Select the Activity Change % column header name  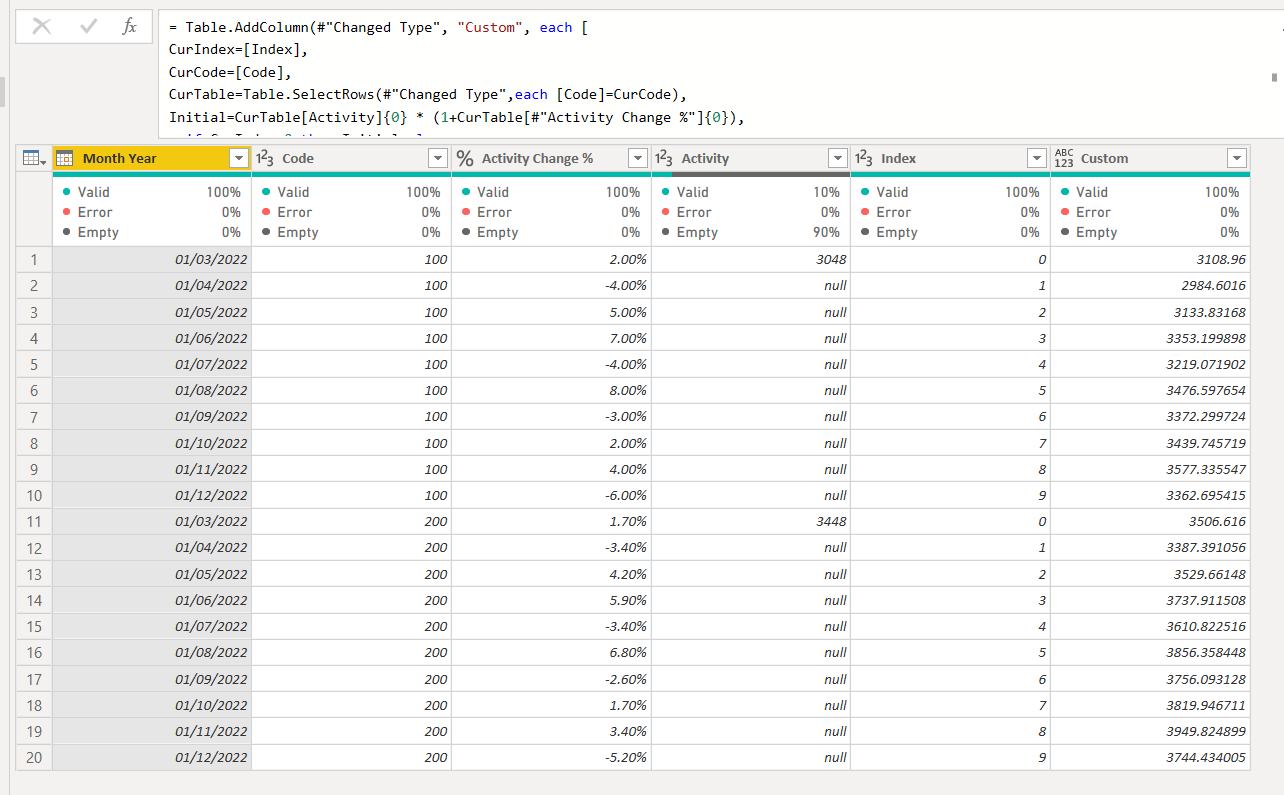click(x=538, y=158)
